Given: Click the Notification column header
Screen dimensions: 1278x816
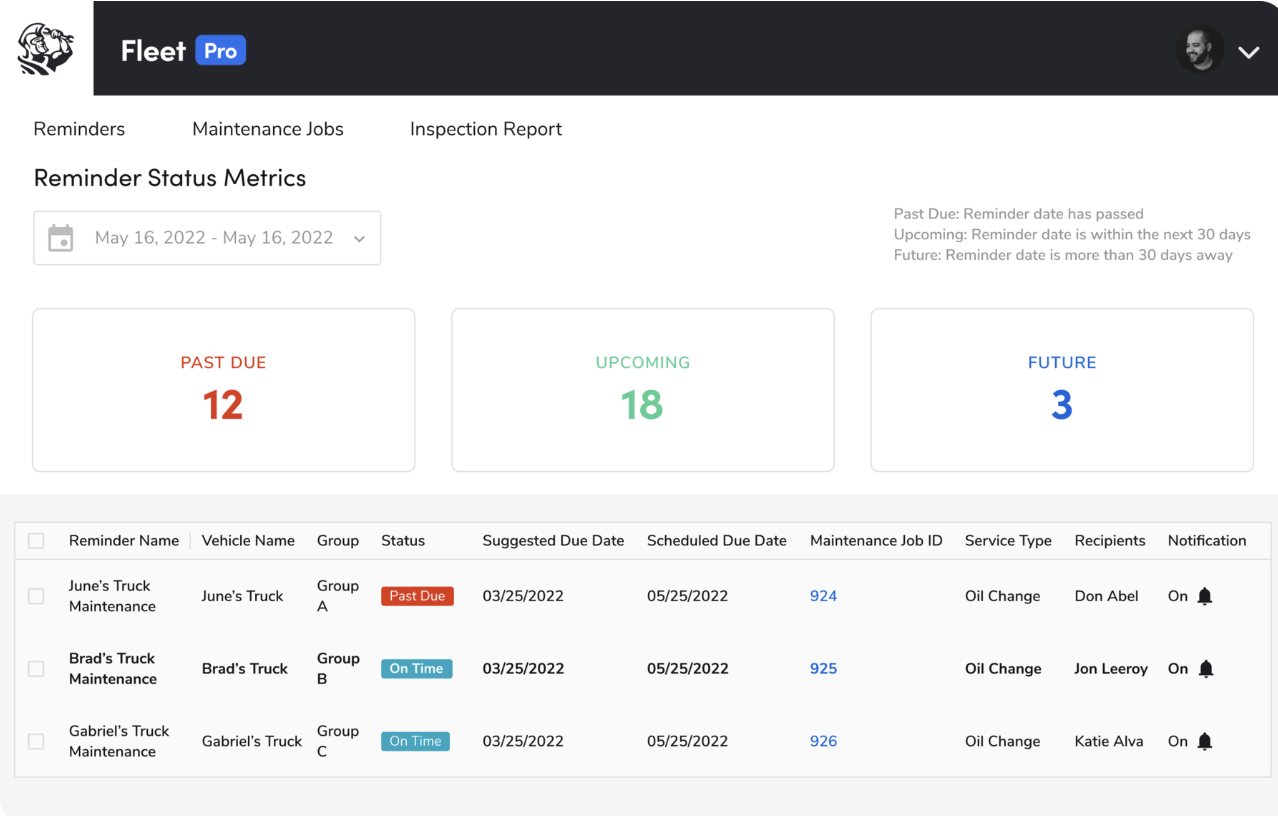Looking at the screenshot, I should click(x=1207, y=541).
